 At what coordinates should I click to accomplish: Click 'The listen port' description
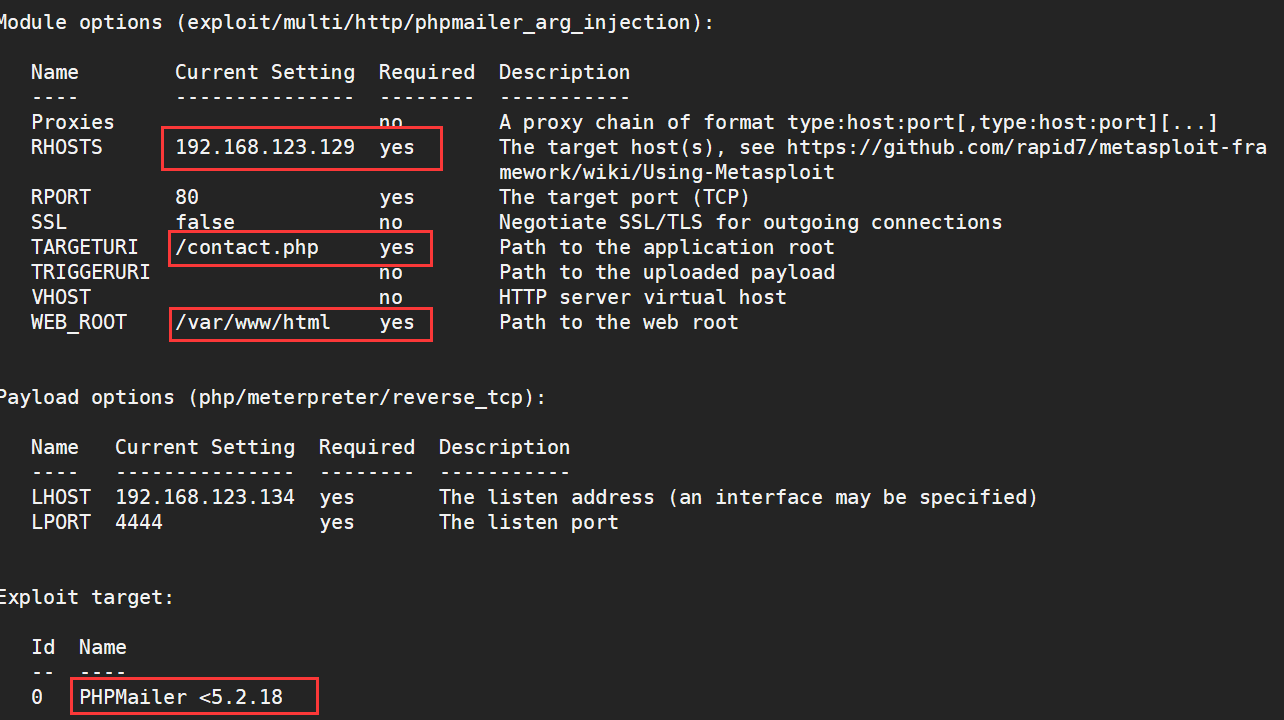(x=529, y=522)
